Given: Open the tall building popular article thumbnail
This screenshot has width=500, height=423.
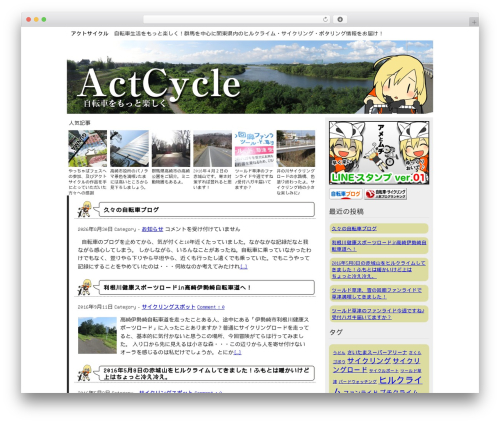Looking at the screenshot, I should pyautogui.click(x=129, y=148).
